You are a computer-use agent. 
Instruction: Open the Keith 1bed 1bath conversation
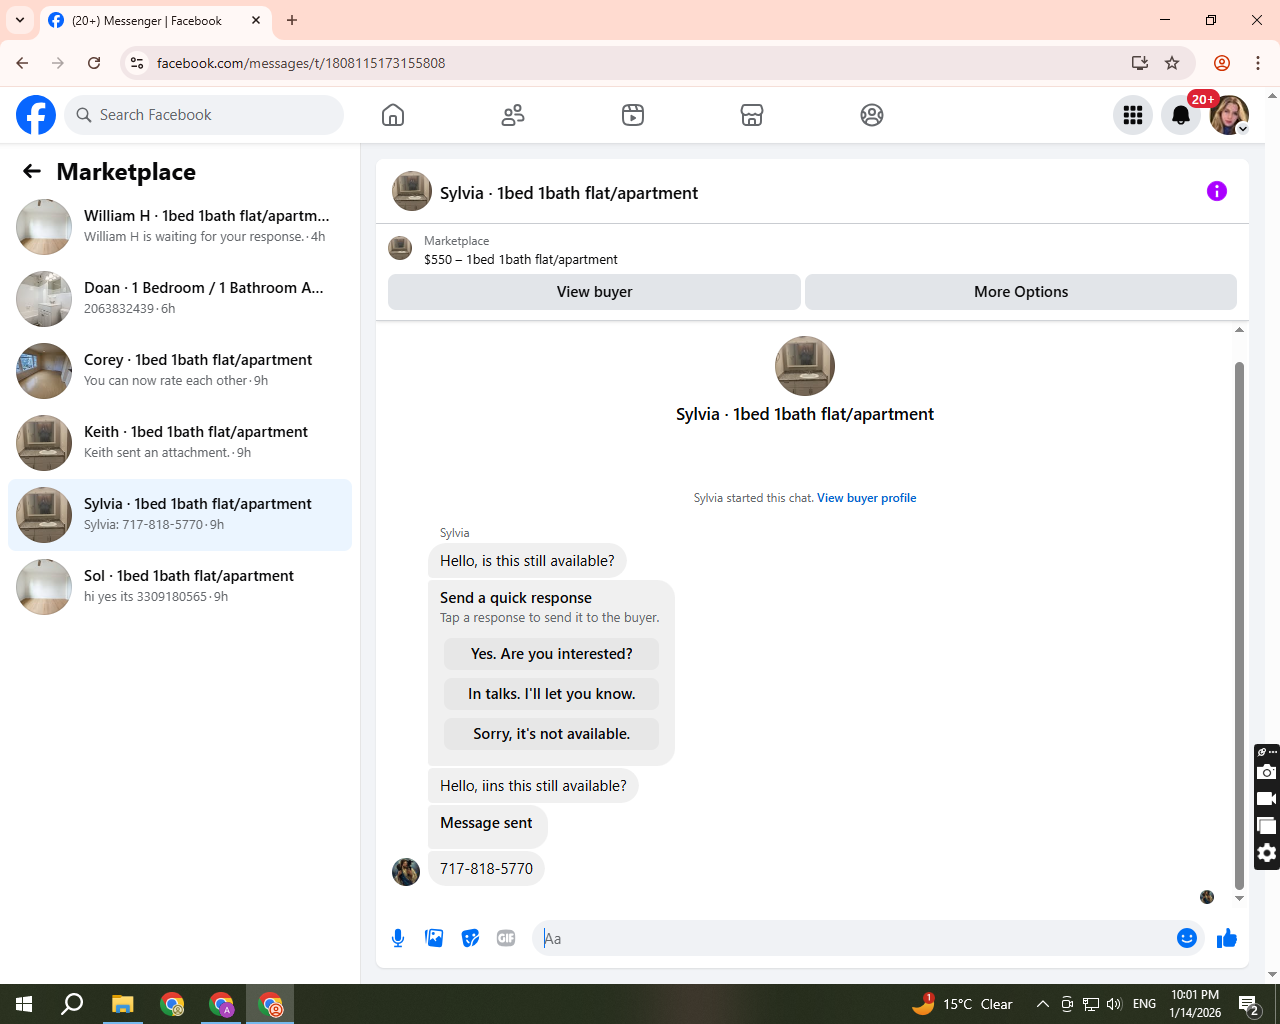(180, 443)
